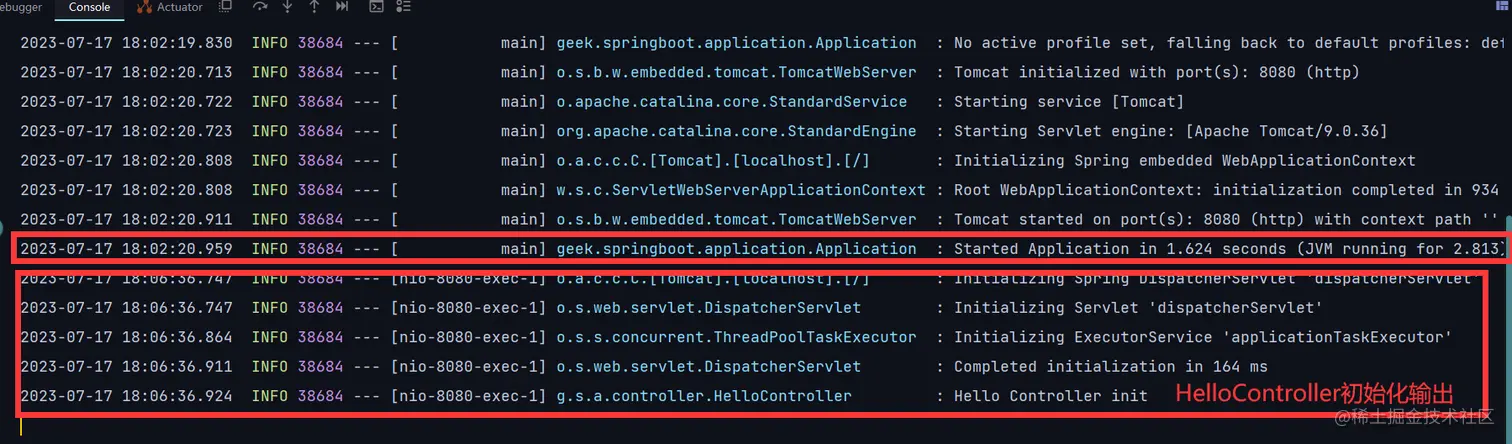Click the red HelloController annotation text
The height and width of the screenshot is (444, 1512).
(x=1313, y=394)
